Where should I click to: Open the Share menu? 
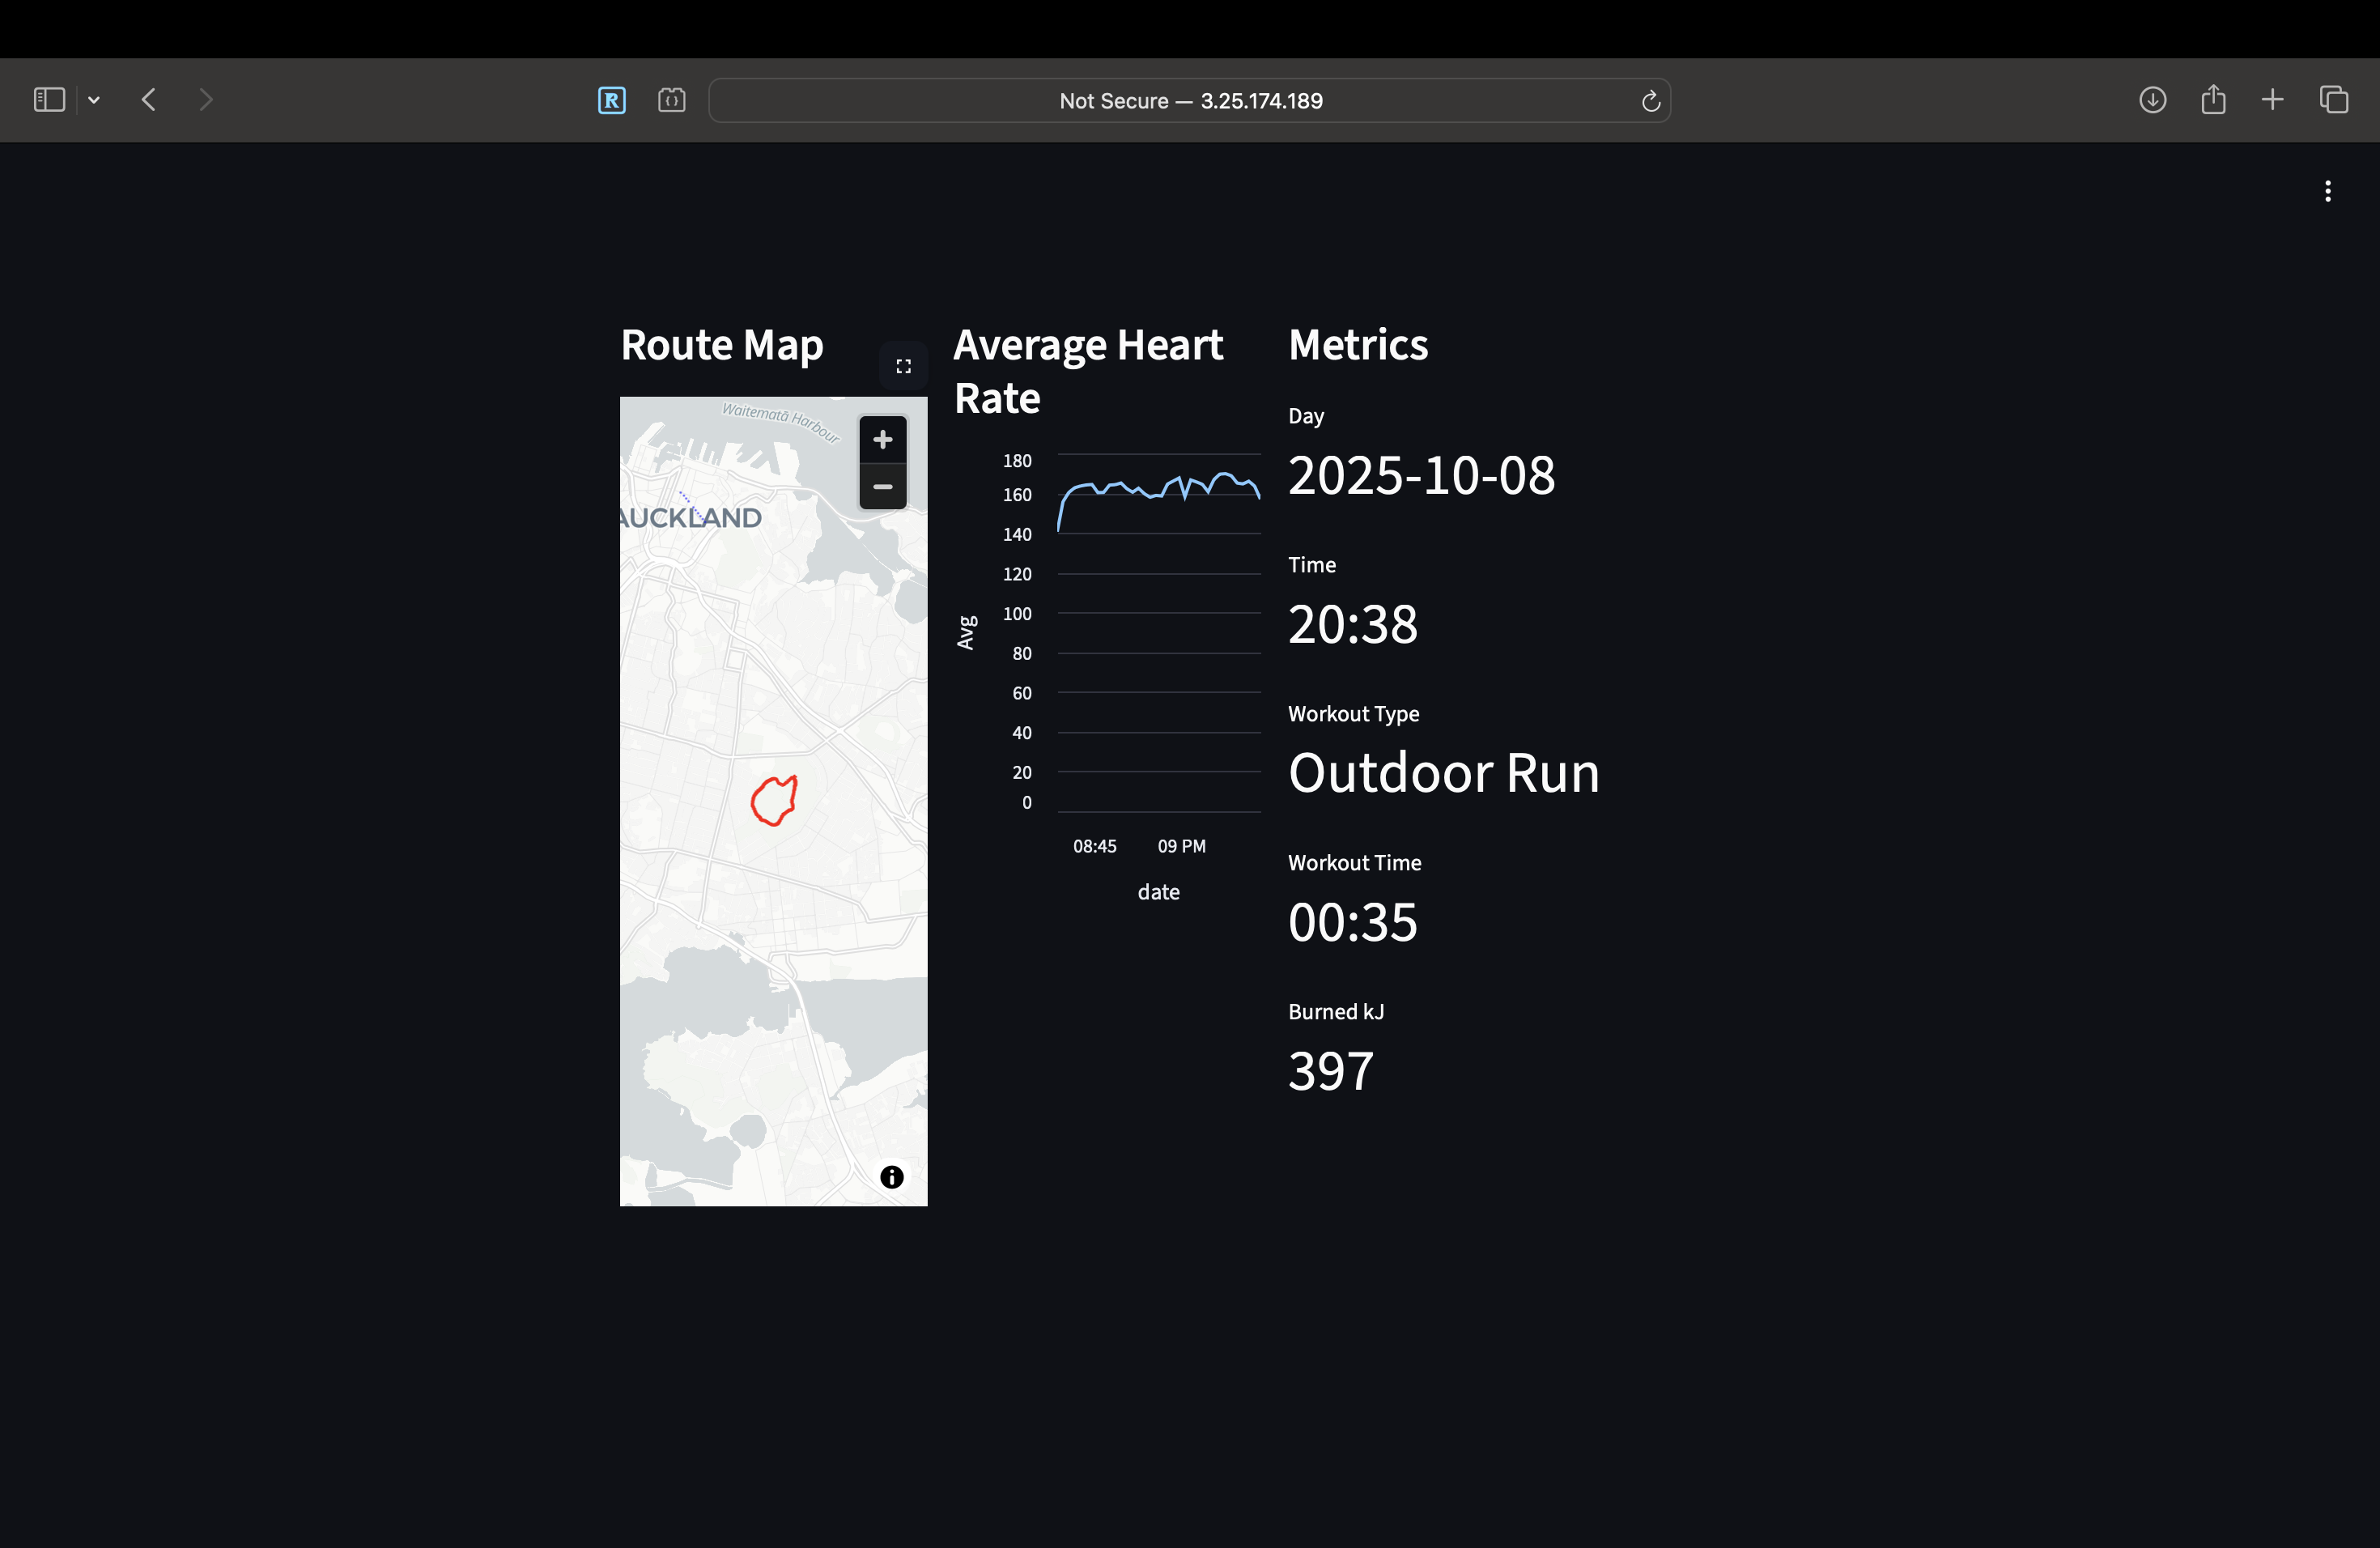(x=2213, y=100)
